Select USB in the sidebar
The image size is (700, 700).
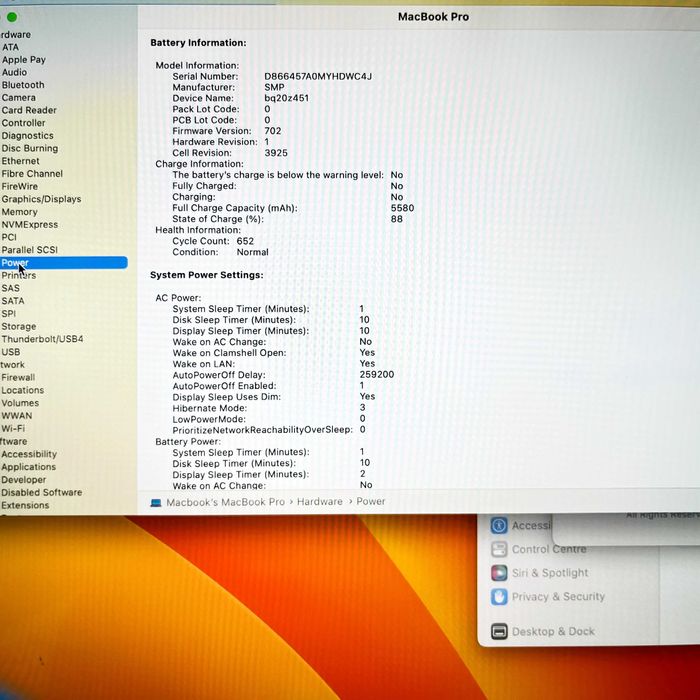pyautogui.click(x=11, y=352)
